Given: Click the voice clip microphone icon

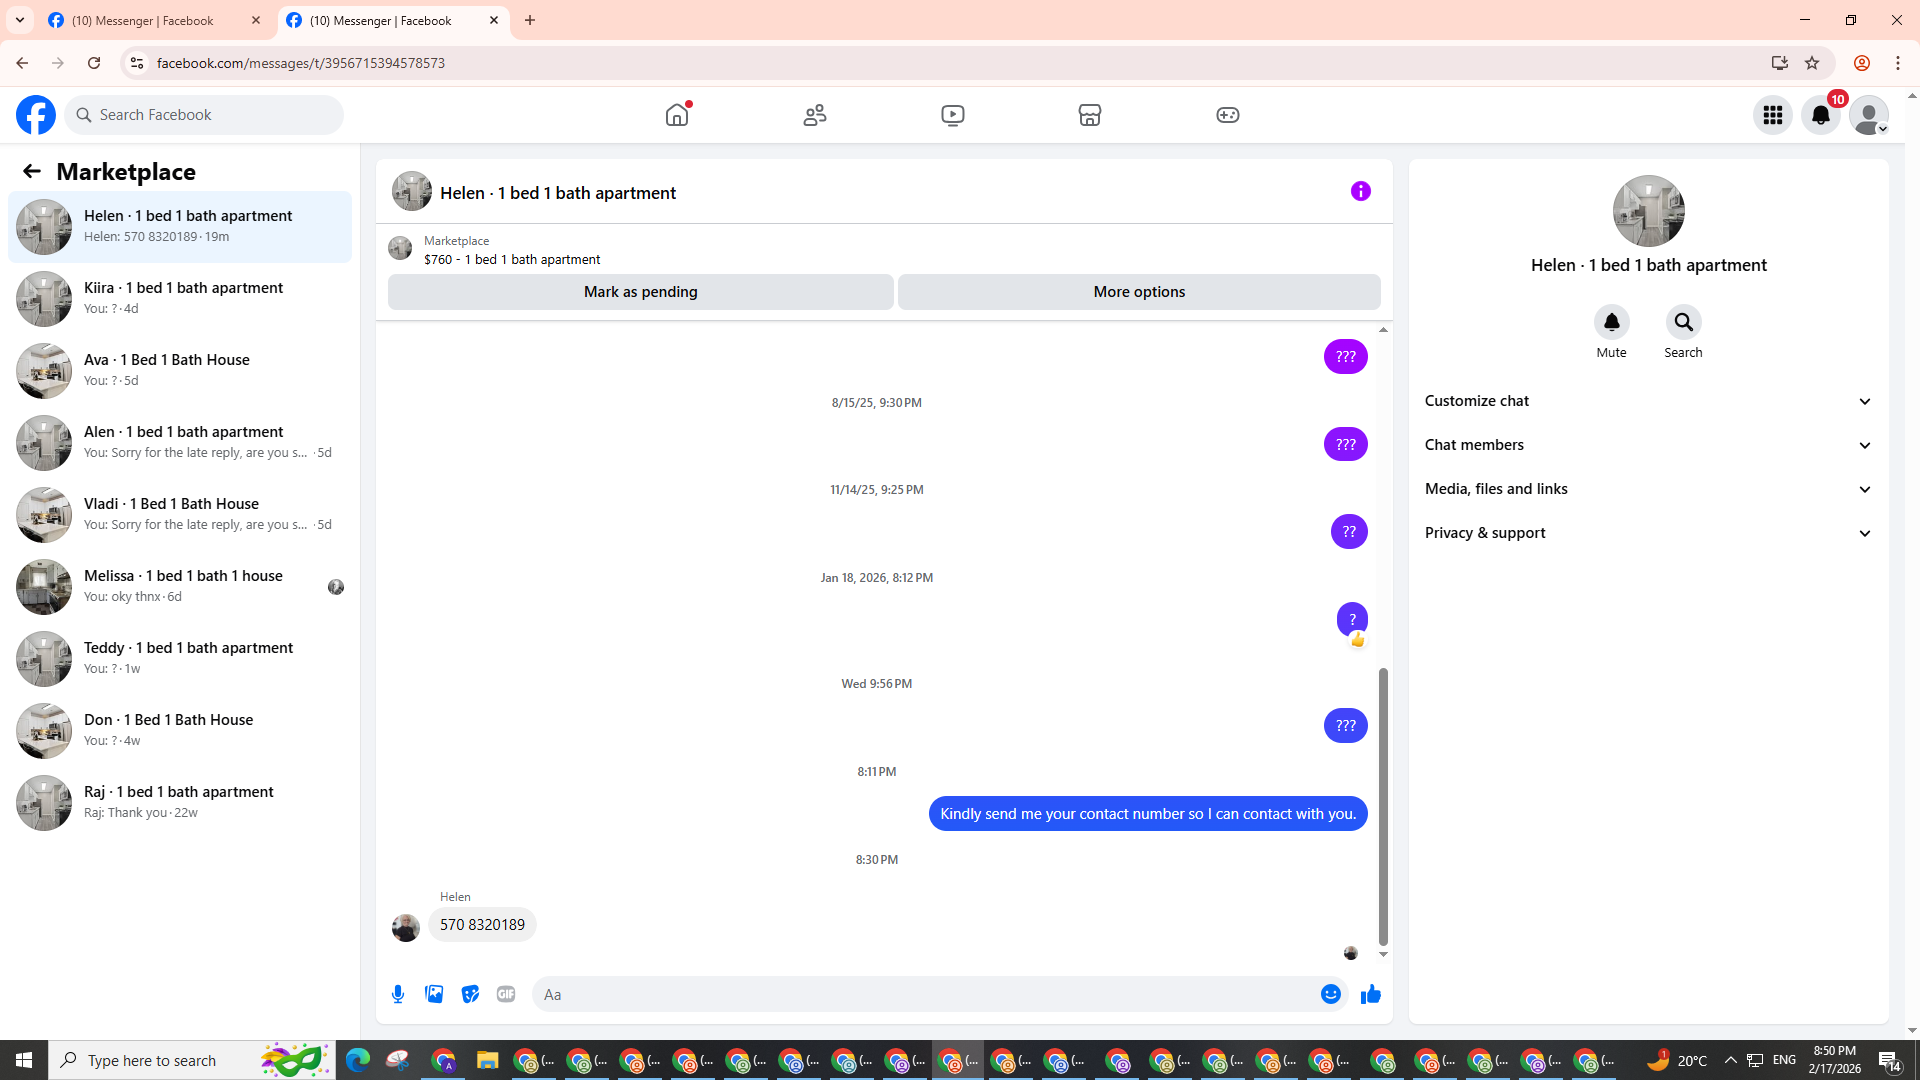Looking at the screenshot, I should [x=398, y=994].
